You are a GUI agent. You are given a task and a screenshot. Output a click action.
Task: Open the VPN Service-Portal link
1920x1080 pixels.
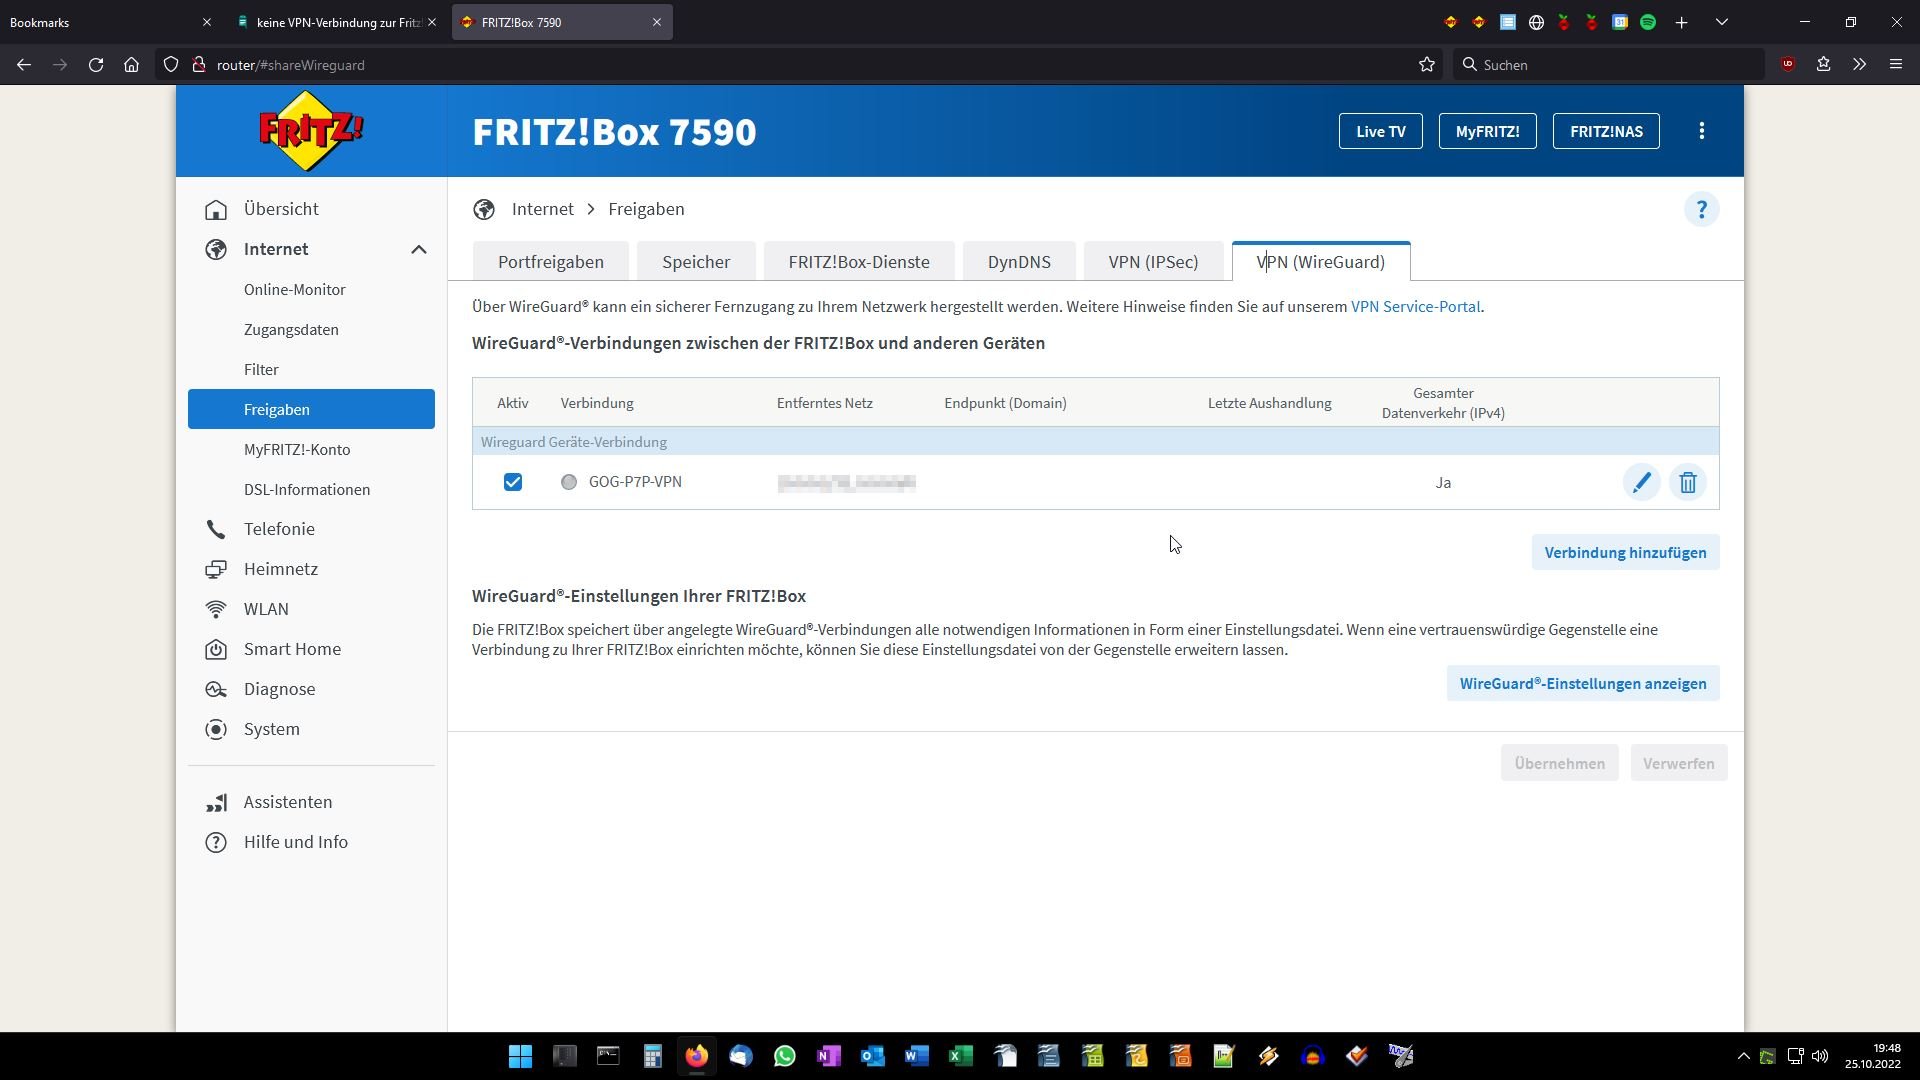[1415, 307]
